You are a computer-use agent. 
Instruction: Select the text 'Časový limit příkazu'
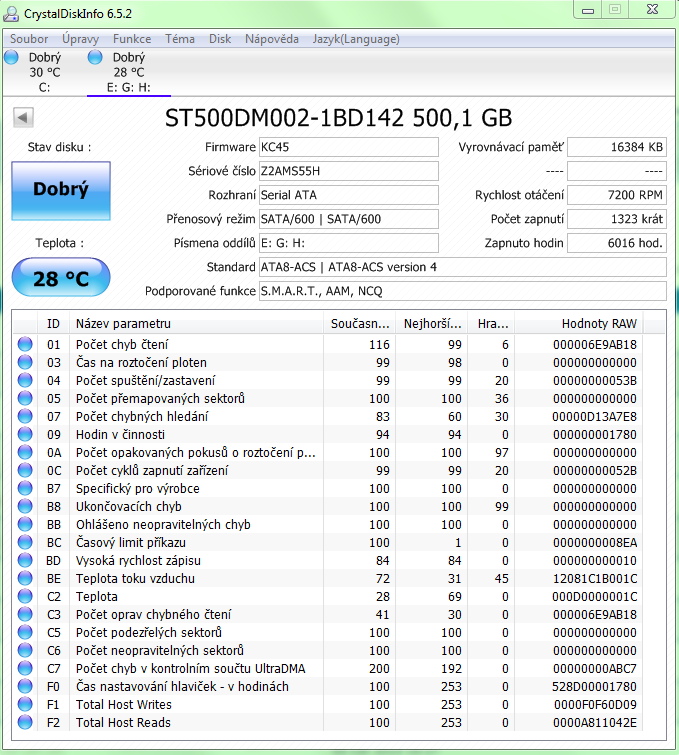point(131,543)
